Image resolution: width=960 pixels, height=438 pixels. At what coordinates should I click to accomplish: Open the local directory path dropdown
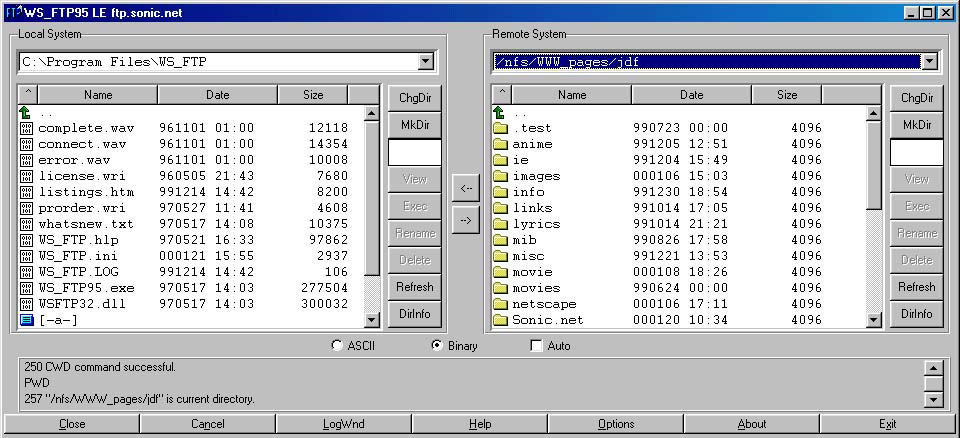(x=425, y=62)
